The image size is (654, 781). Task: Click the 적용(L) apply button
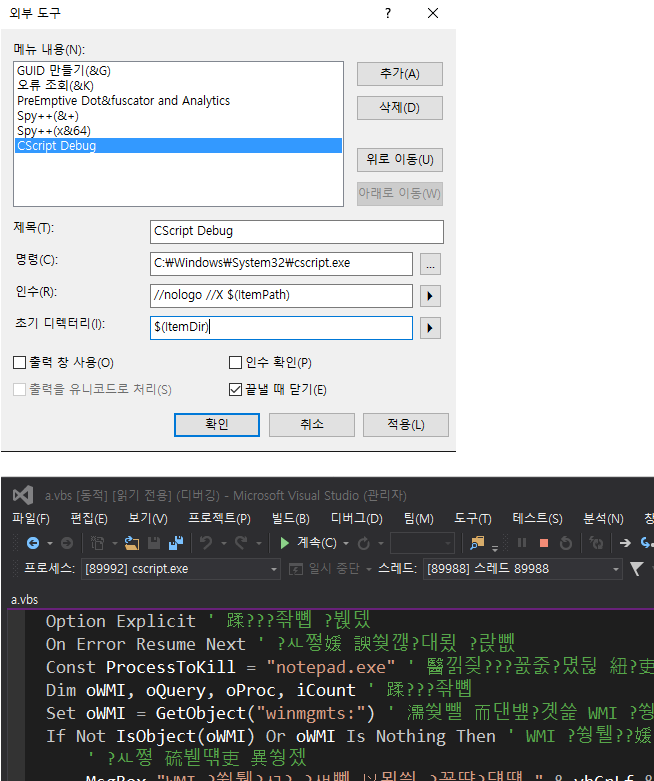click(405, 424)
